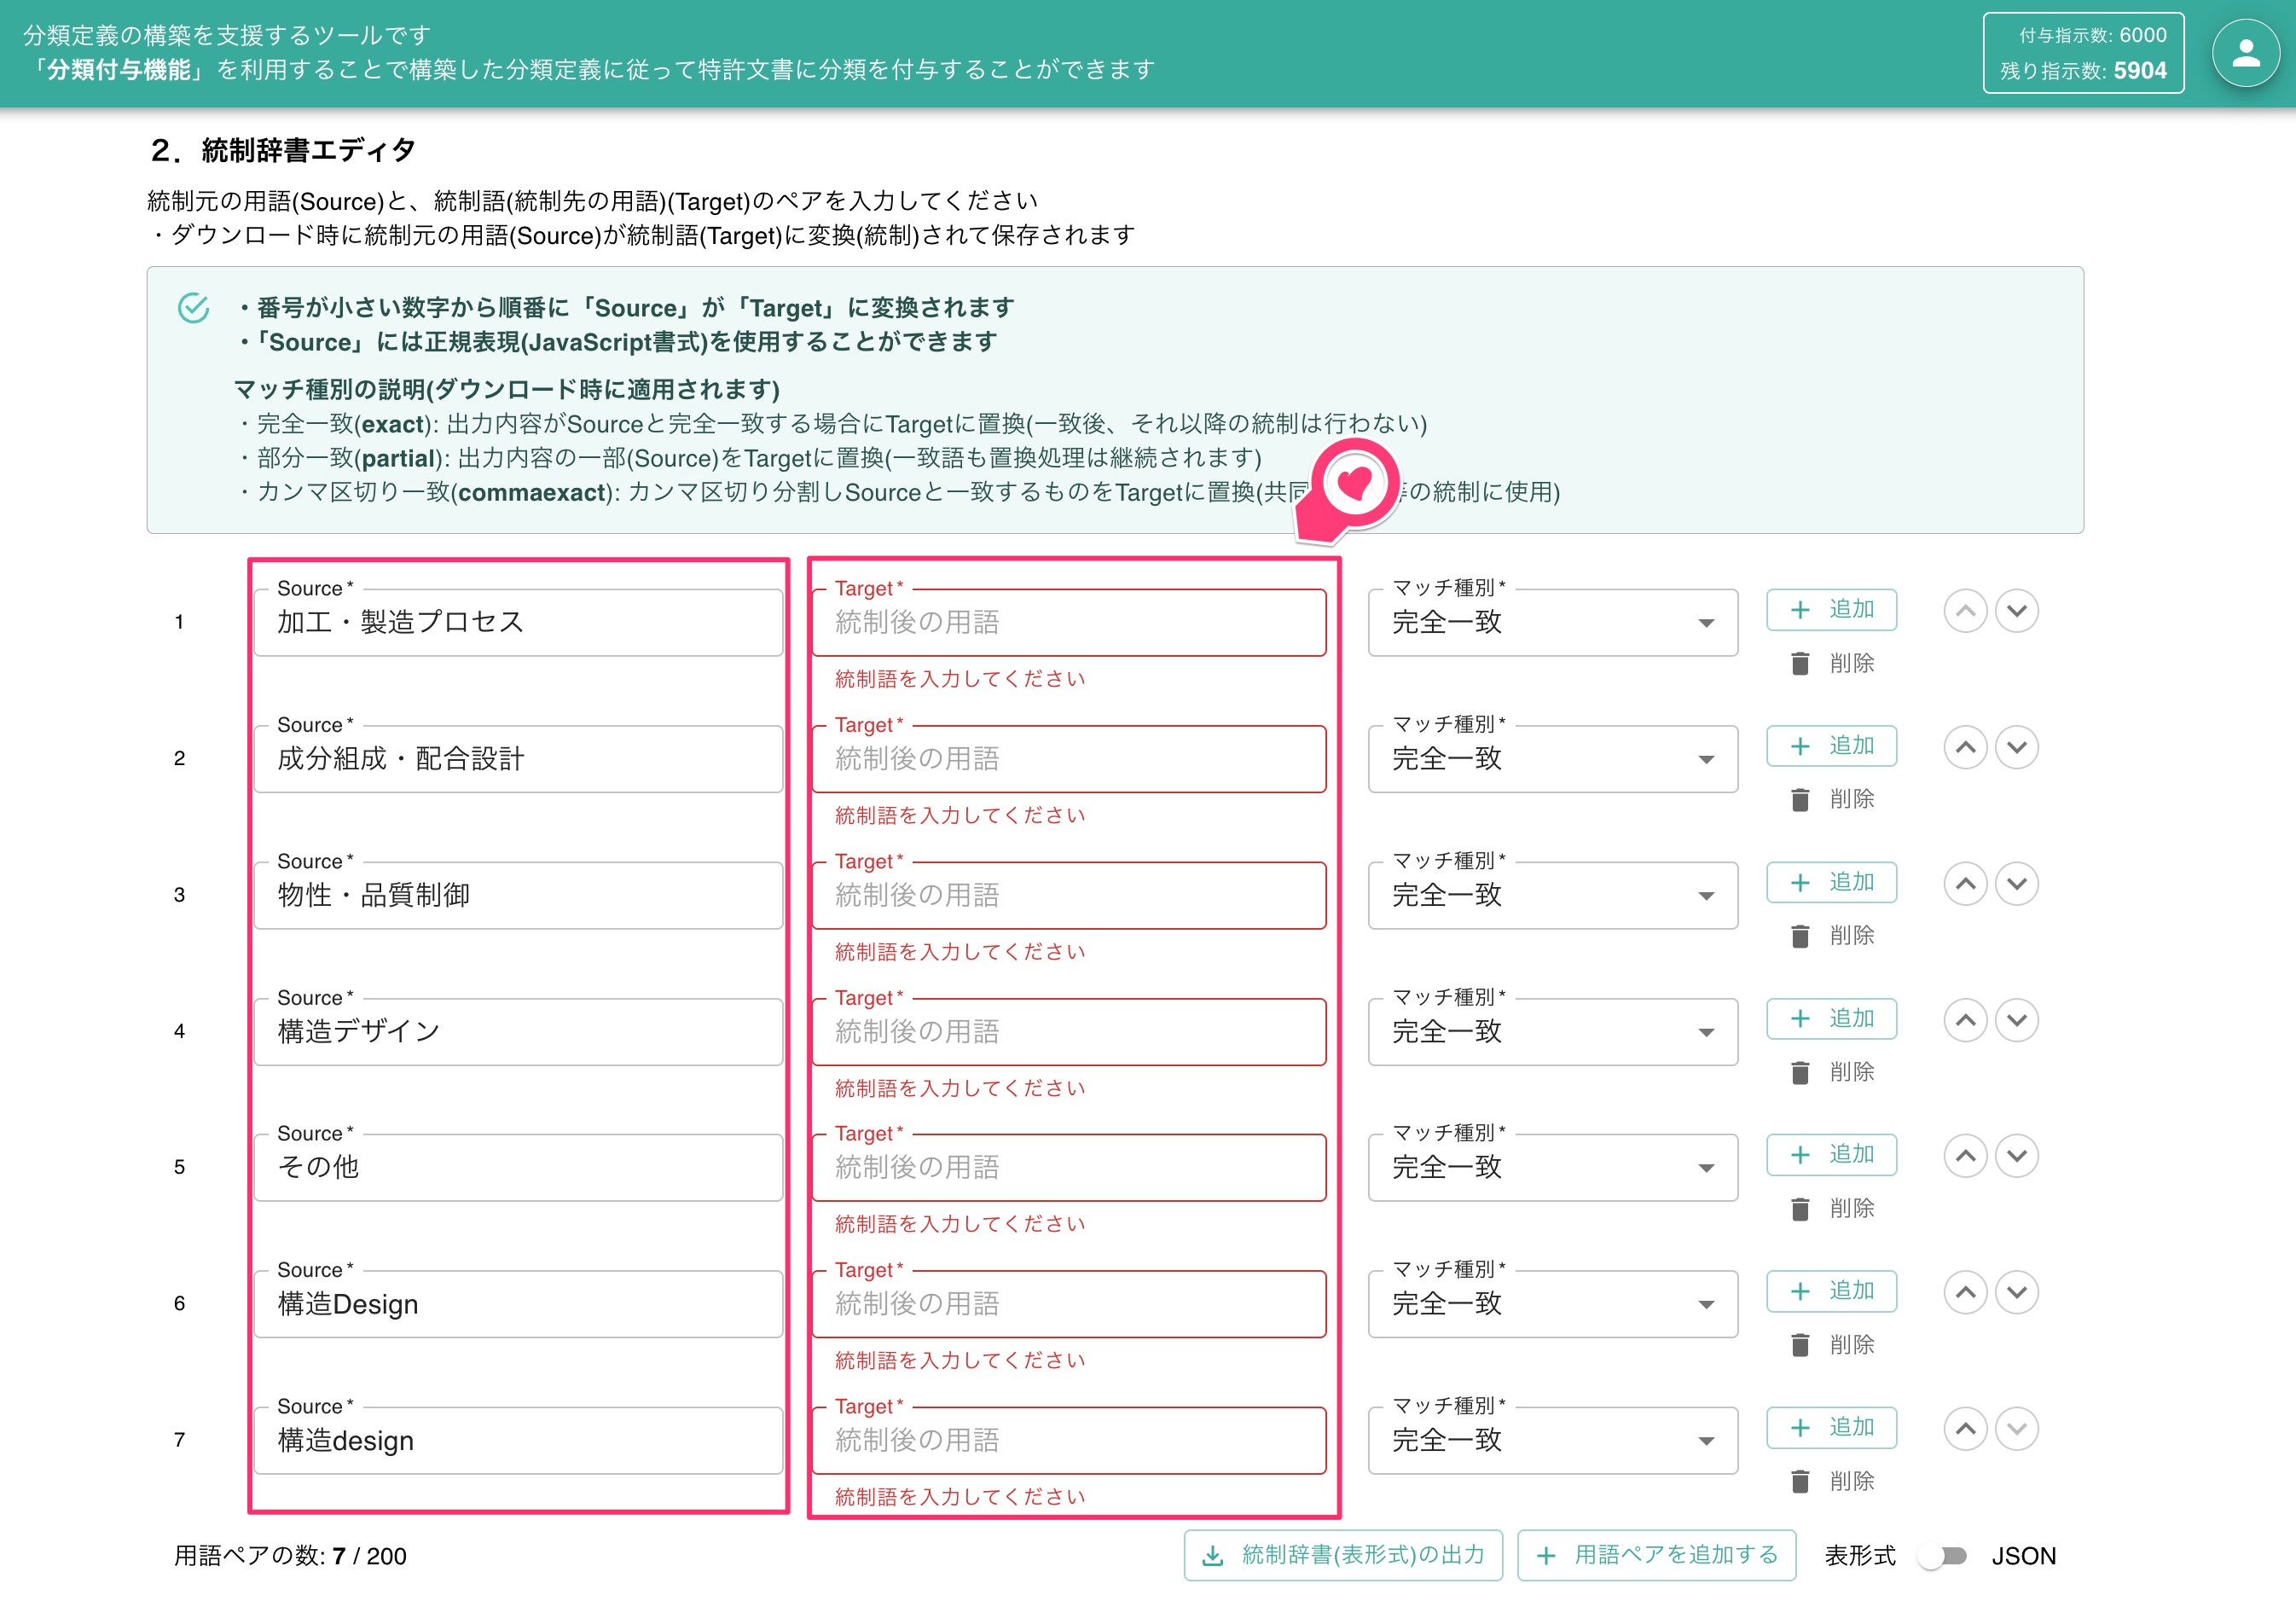Move row 4 構造デザイン up
Image resolution: width=2296 pixels, height=1607 pixels.
tap(1964, 1019)
